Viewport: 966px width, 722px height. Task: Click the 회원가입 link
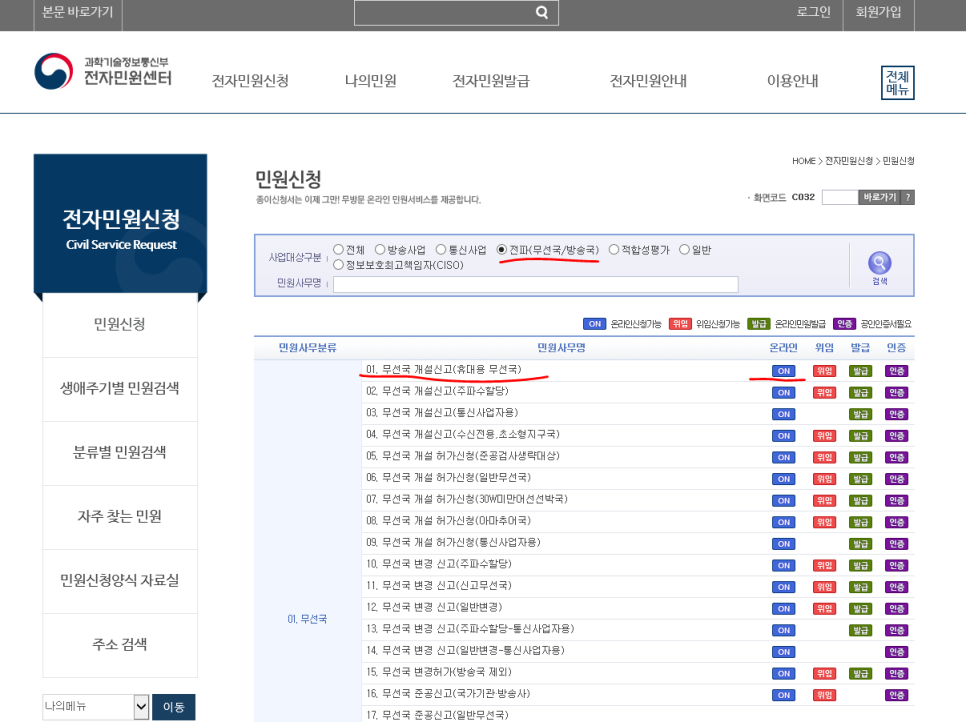[x=878, y=12]
